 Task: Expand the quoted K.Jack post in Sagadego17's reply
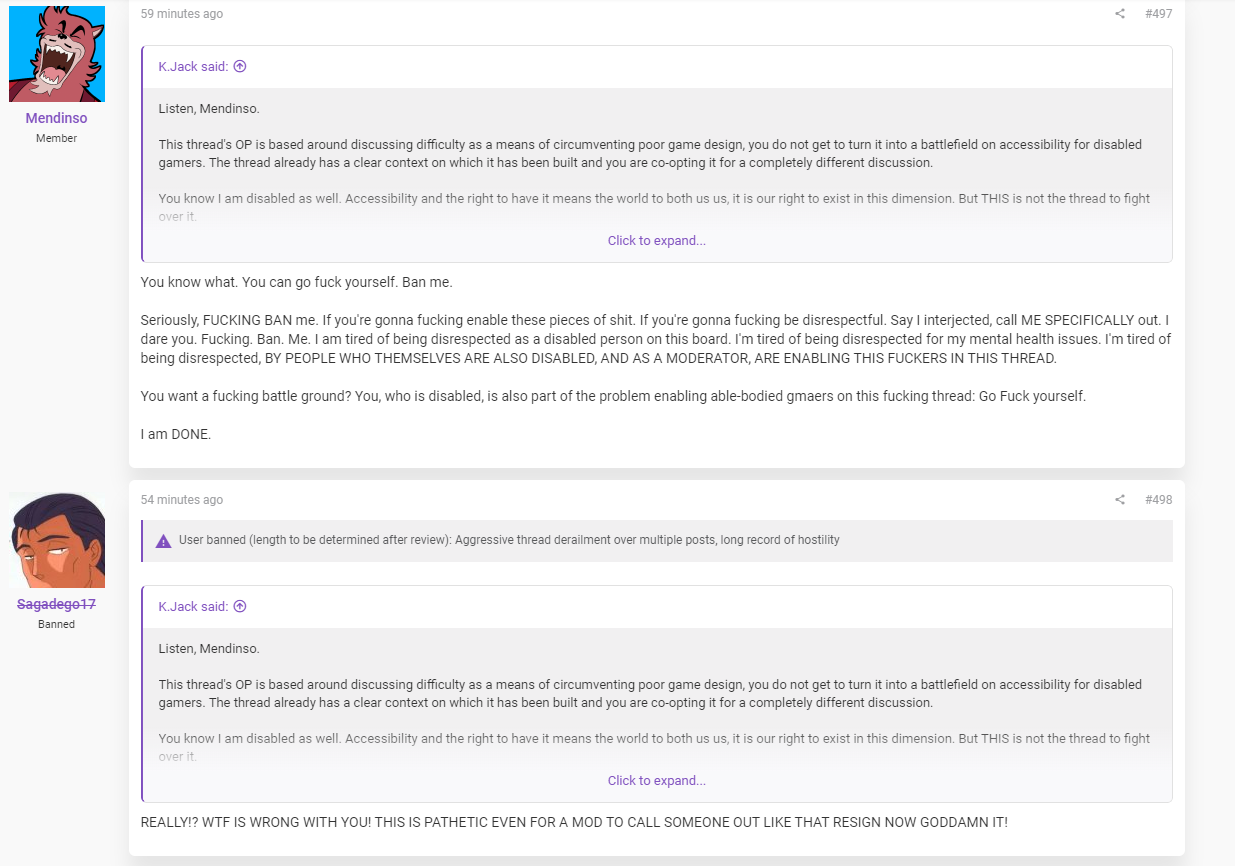[x=657, y=781]
